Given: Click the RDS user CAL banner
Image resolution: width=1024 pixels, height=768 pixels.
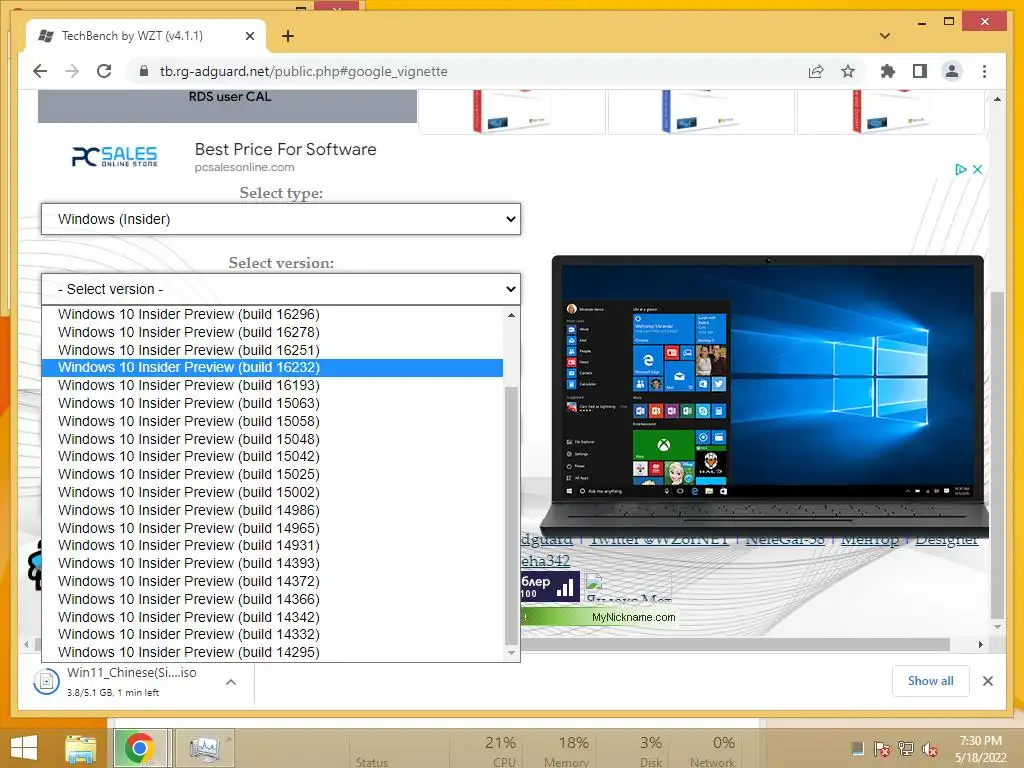Looking at the screenshot, I should (227, 106).
